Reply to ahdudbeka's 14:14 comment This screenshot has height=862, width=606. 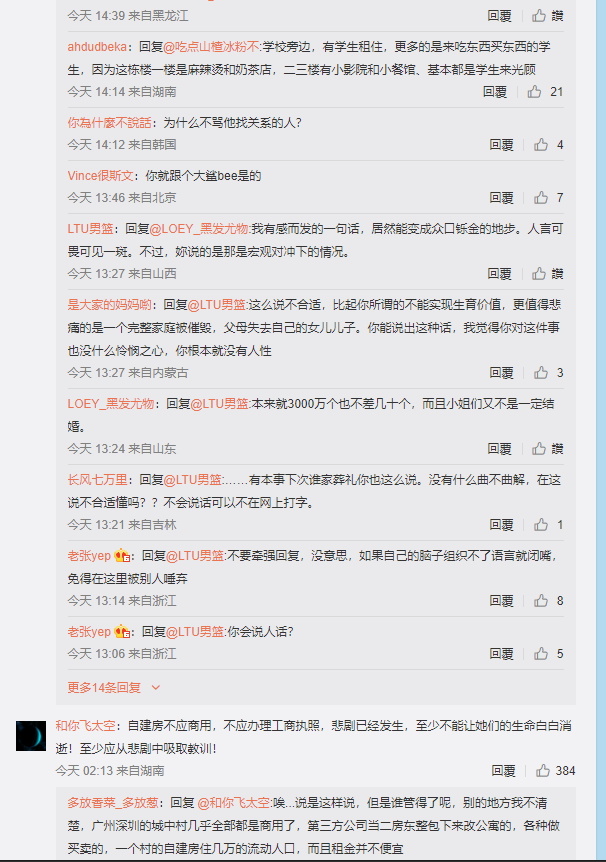[495, 92]
